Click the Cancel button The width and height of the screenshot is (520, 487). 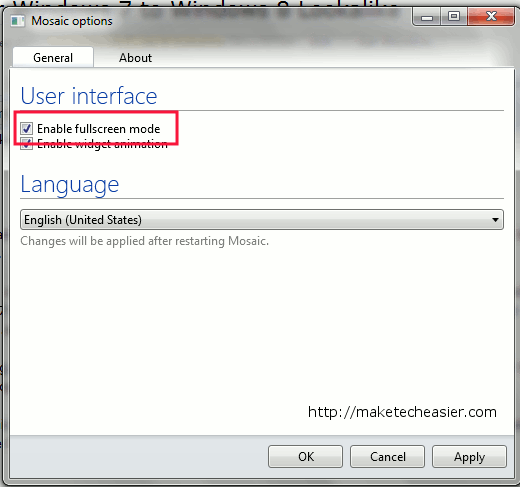[x=387, y=456]
